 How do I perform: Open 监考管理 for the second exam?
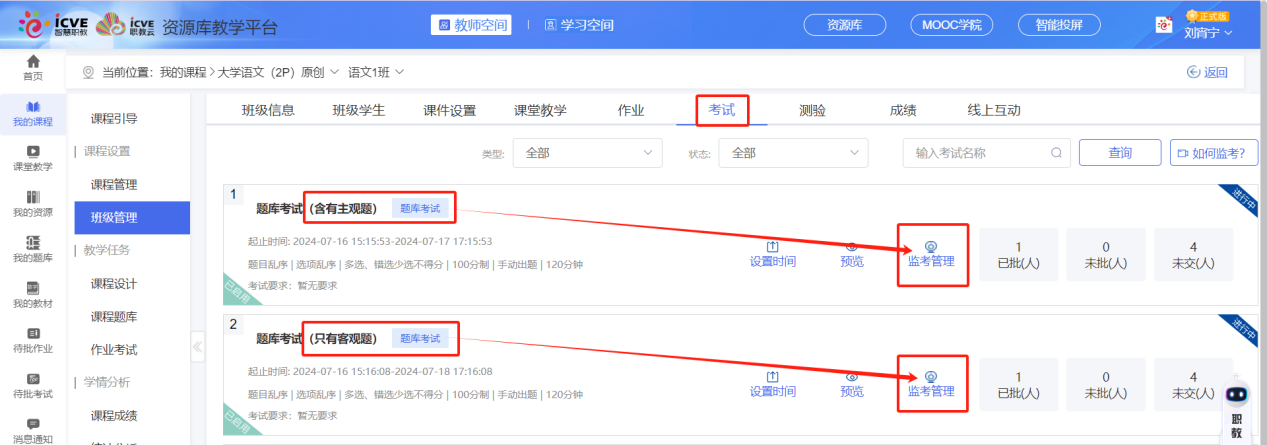pyautogui.click(x=931, y=384)
